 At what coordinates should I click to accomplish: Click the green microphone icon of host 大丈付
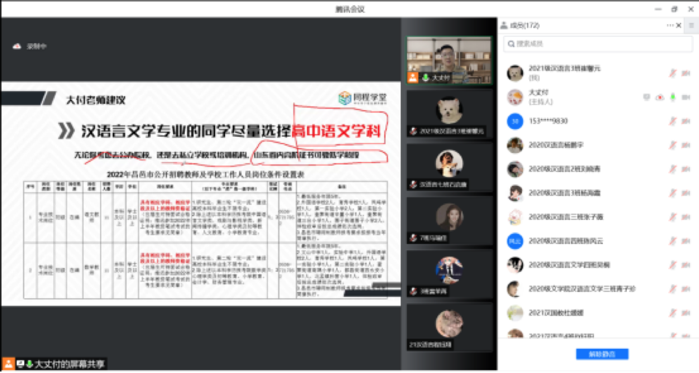(673, 97)
